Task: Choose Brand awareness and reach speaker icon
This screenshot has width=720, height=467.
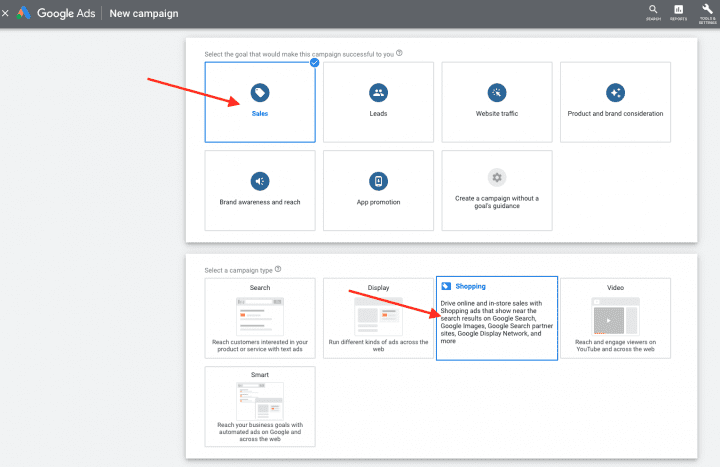Action: [x=260, y=181]
